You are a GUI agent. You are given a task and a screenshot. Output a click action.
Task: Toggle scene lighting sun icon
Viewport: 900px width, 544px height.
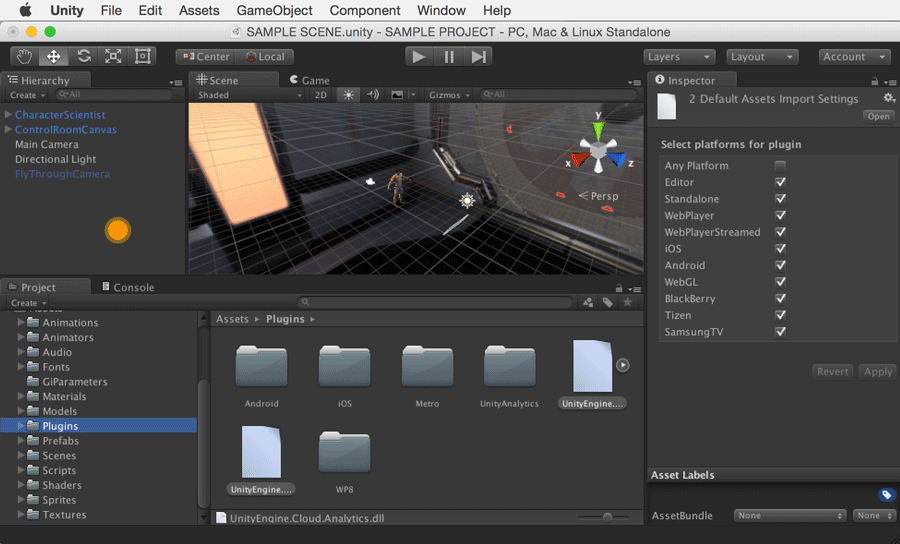348,95
